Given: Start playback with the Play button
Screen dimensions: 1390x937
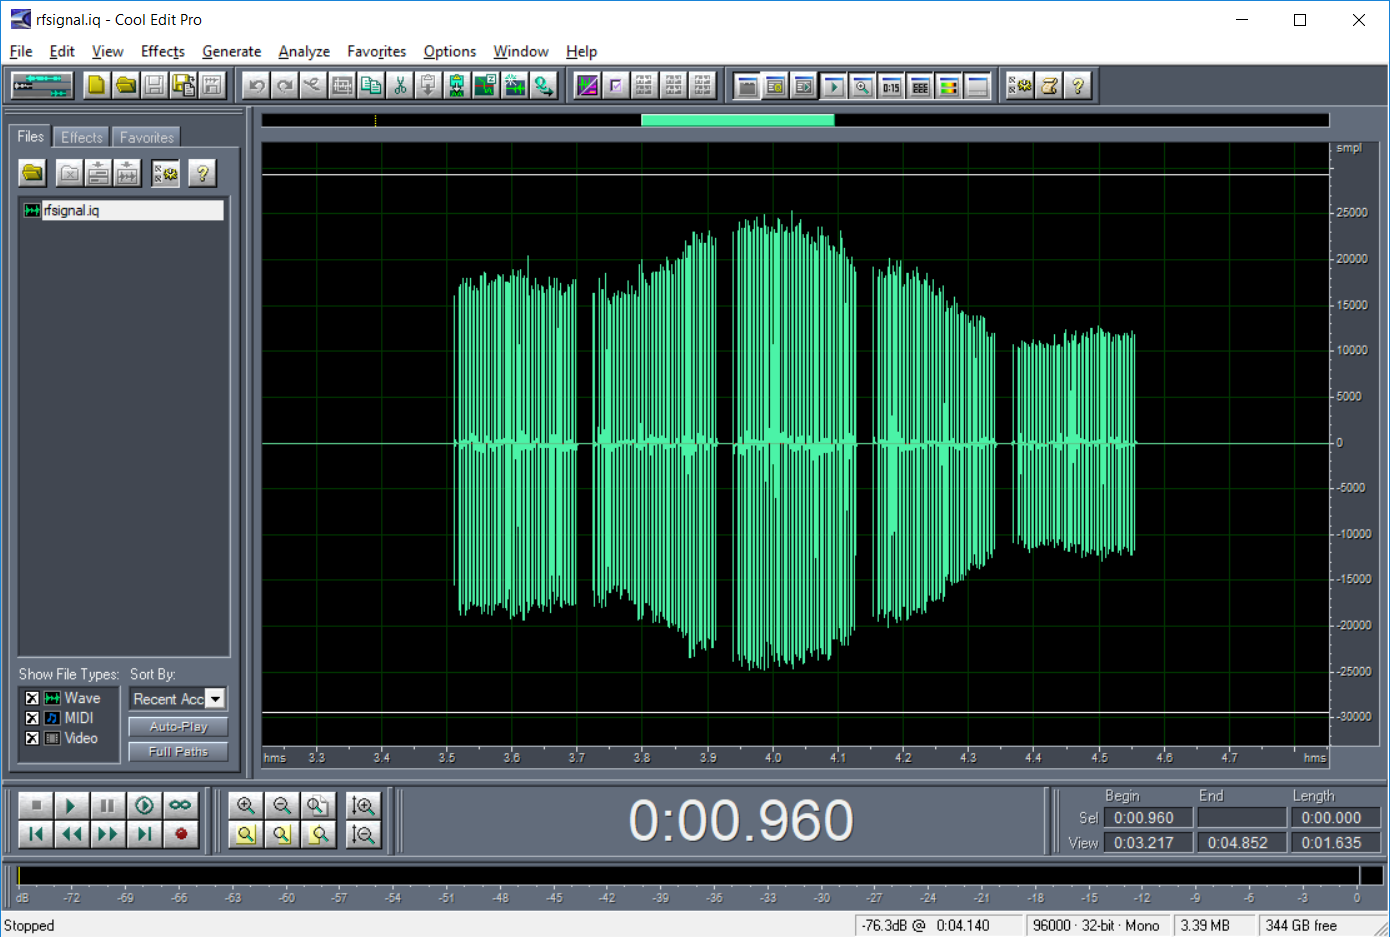Looking at the screenshot, I should [71, 805].
